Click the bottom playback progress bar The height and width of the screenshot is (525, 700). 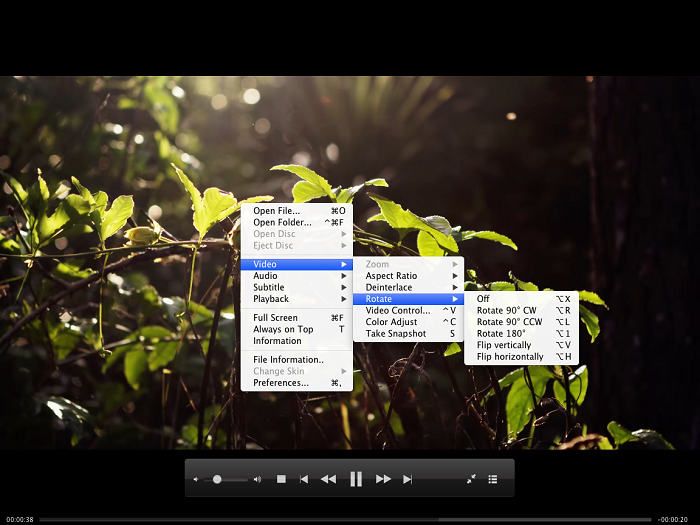click(350, 519)
